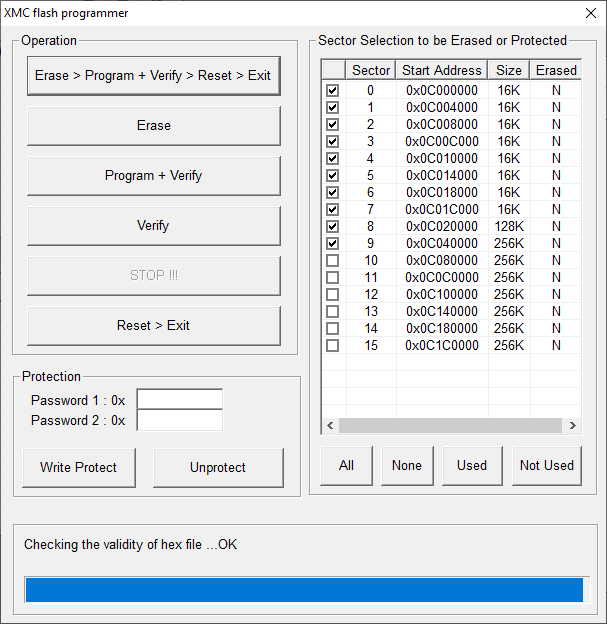Select Not Used sectors button
Image resolution: width=607 pixels, height=624 pixels.
(x=547, y=466)
